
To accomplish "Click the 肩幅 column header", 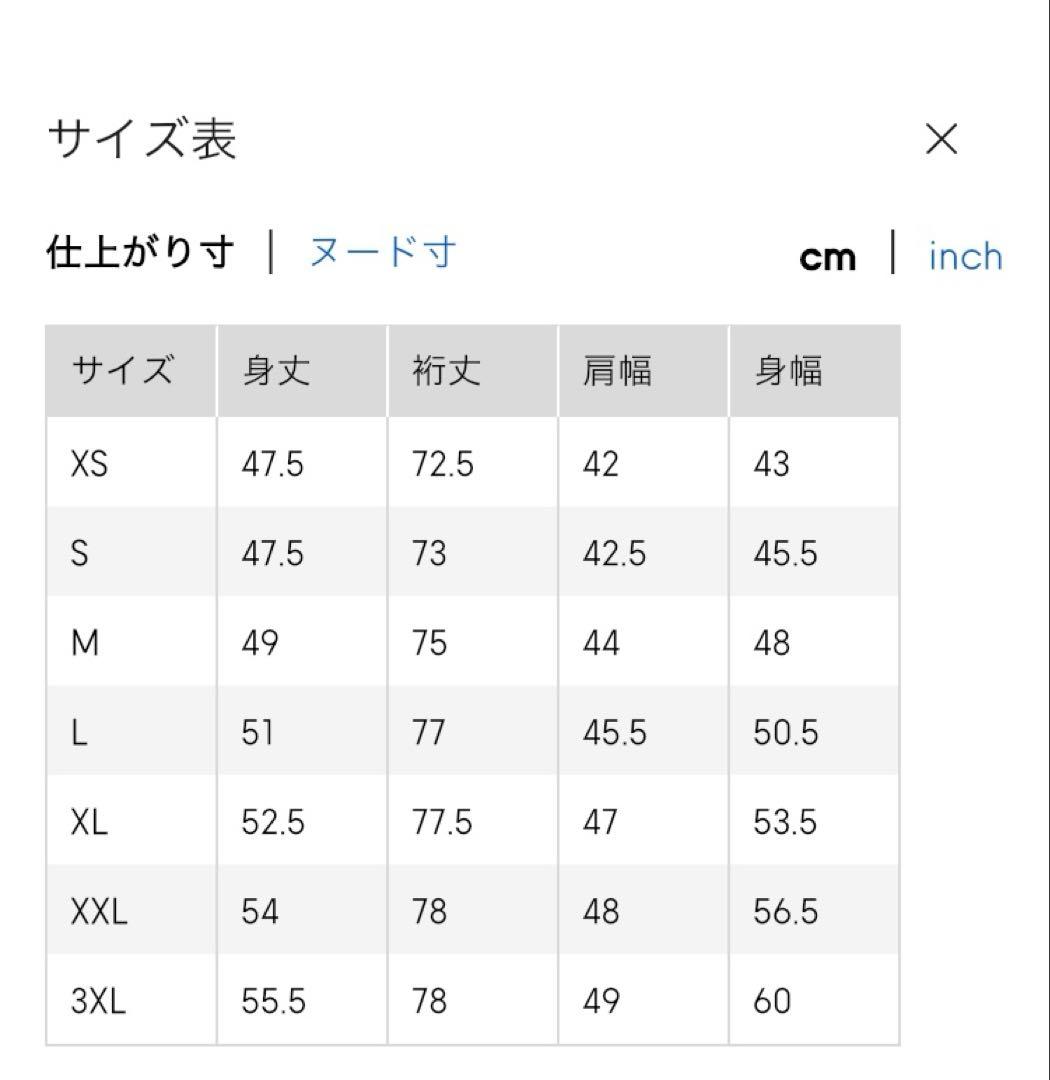I will click(x=617, y=371).
